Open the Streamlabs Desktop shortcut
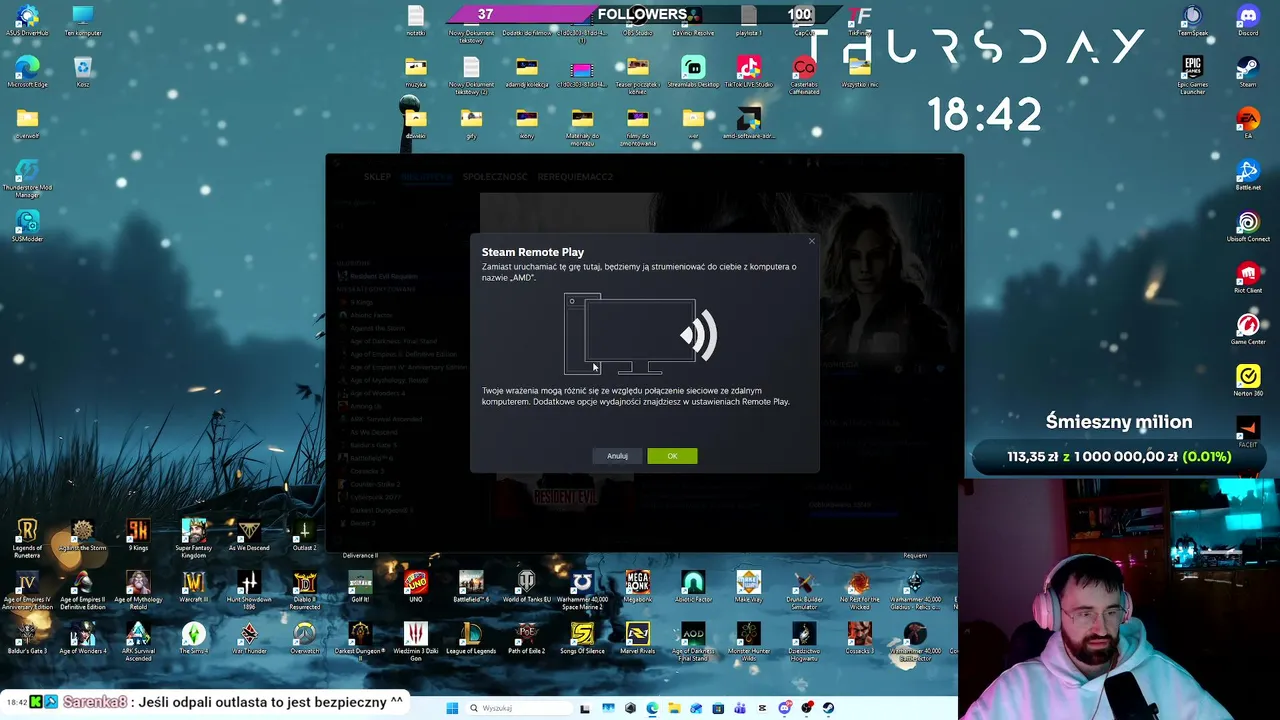Viewport: 1280px width, 720px height. click(x=693, y=72)
